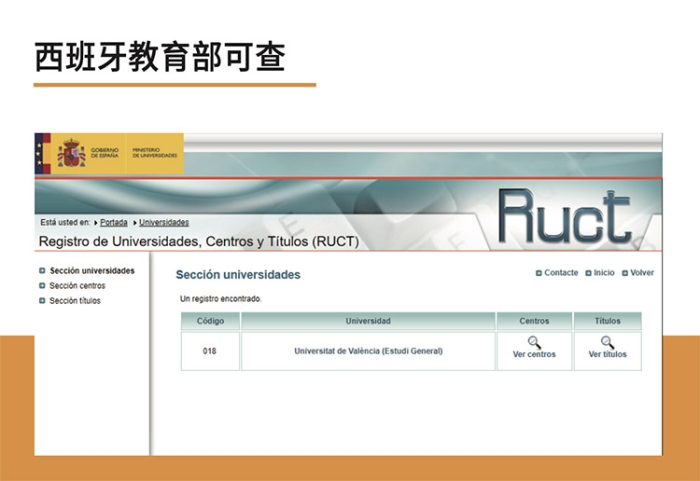Open the Universitat de València (Estudi General) entry
700x481 pixels.
368,351
